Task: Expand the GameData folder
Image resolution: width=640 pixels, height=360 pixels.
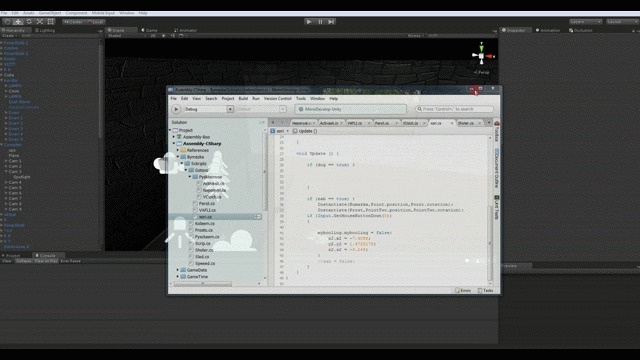Action: (178, 270)
